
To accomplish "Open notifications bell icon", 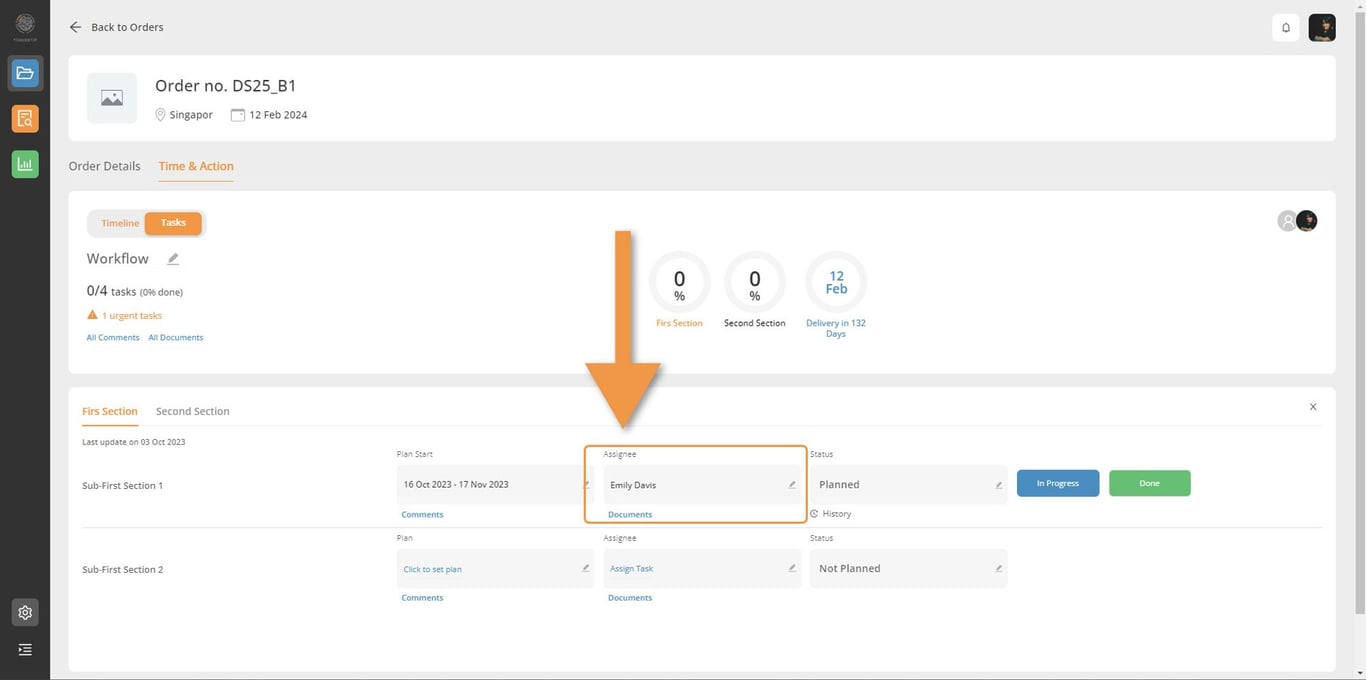I will pyautogui.click(x=1286, y=28).
